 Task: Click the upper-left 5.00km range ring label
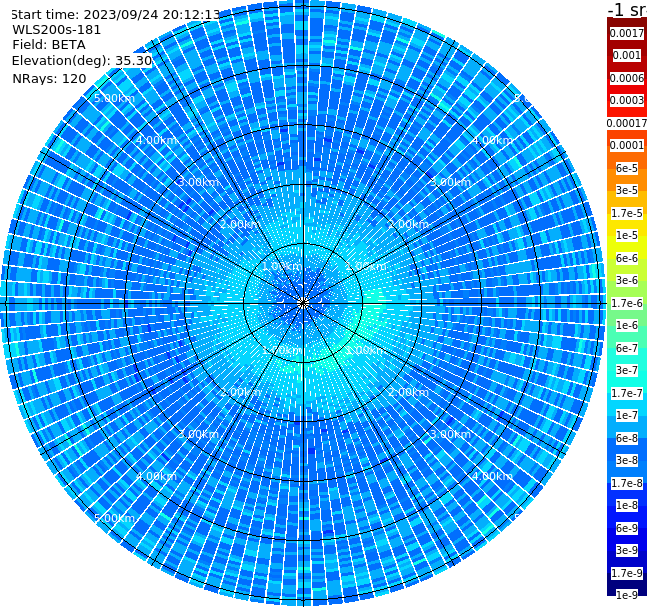(114, 98)
